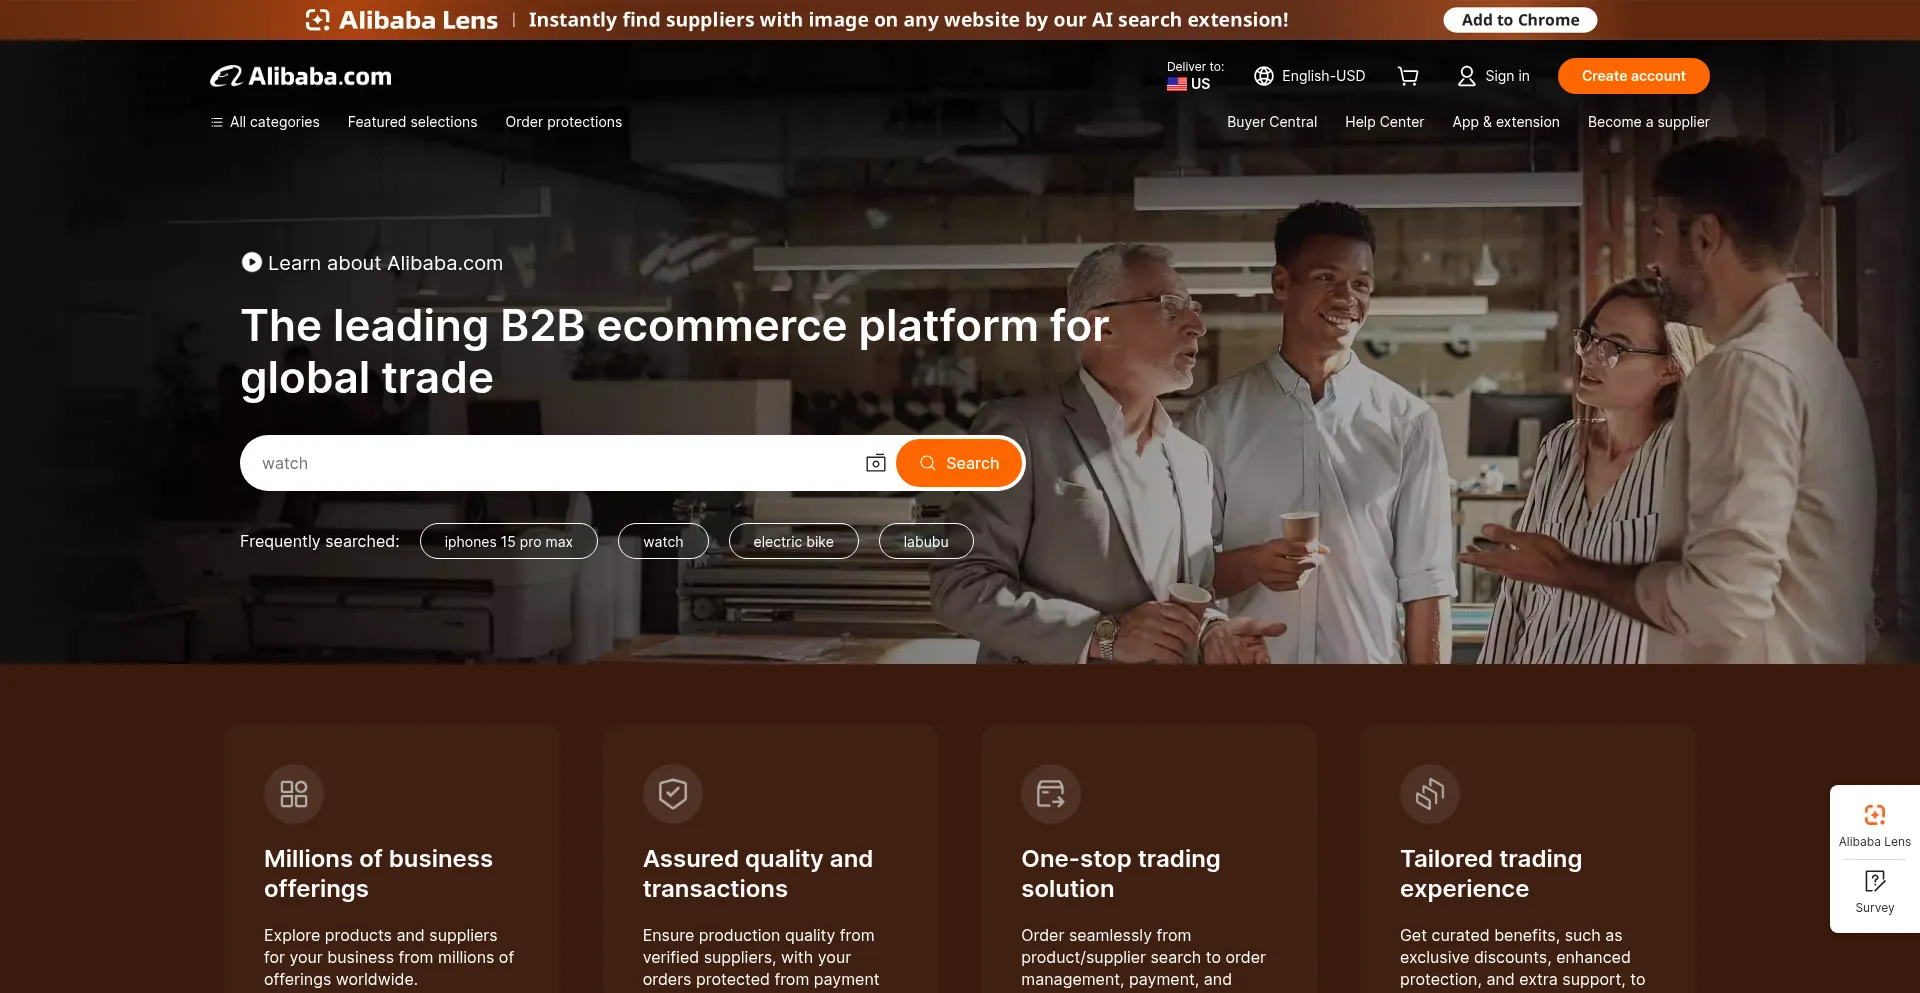Viewport: 1920px width, 993px height.
Task: Click the globe language icon
Action: coord(1264,76)
